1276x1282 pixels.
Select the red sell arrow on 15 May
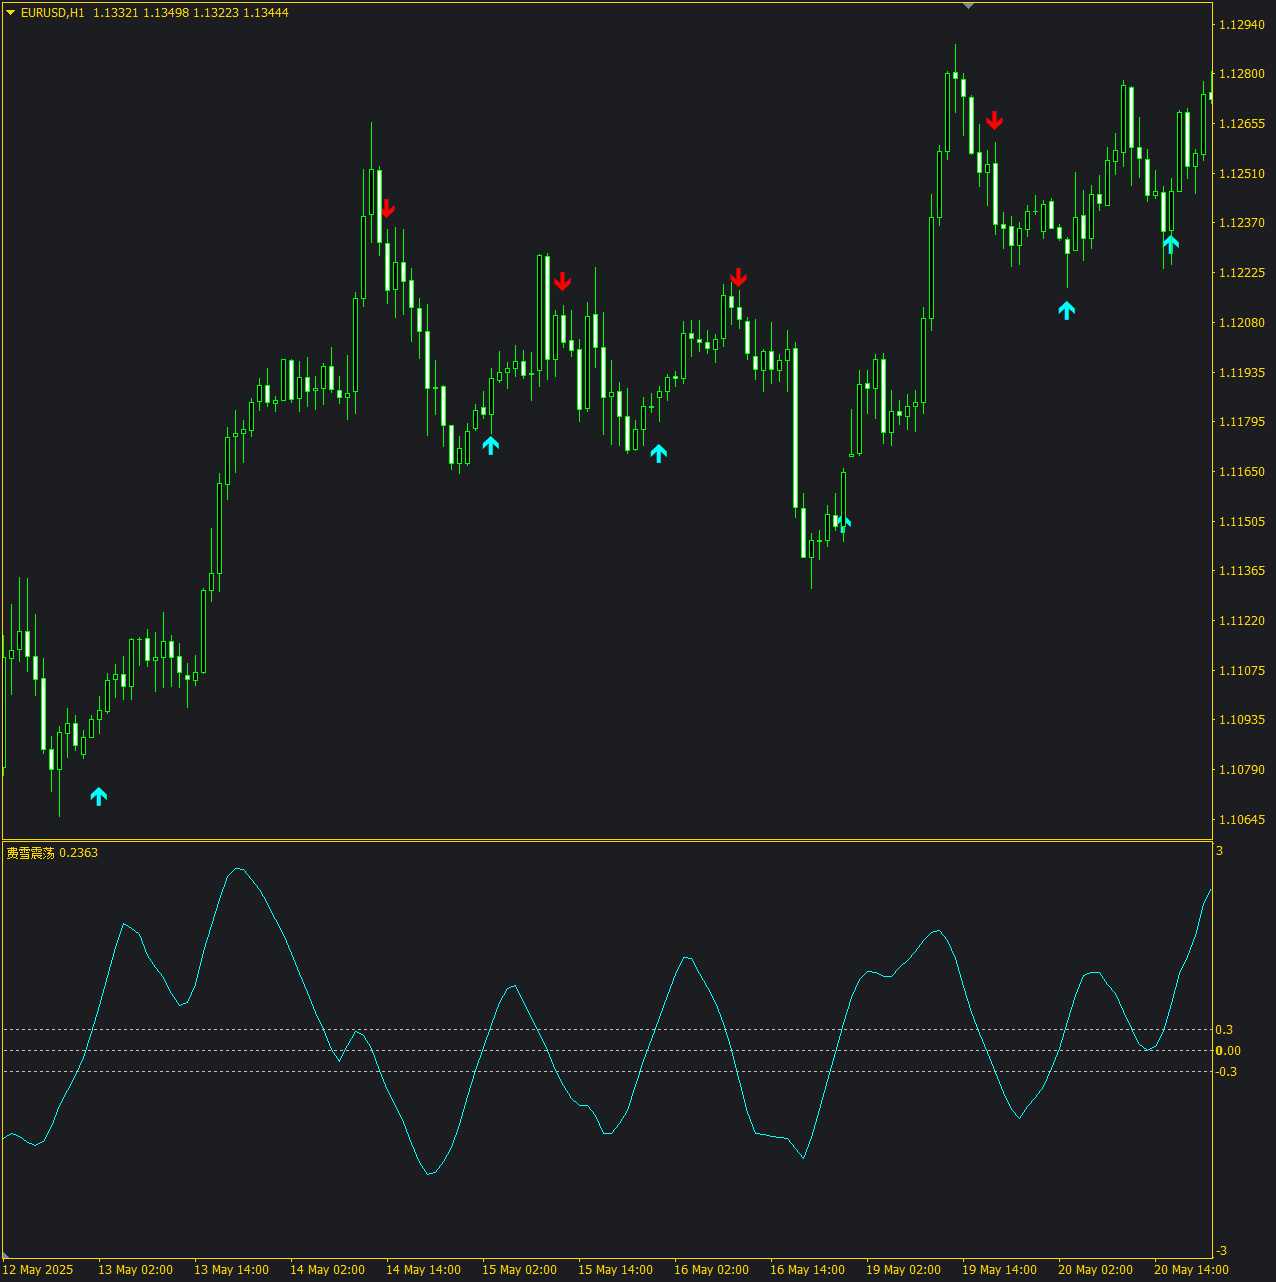pyautogui.click(x=562, y=281)
